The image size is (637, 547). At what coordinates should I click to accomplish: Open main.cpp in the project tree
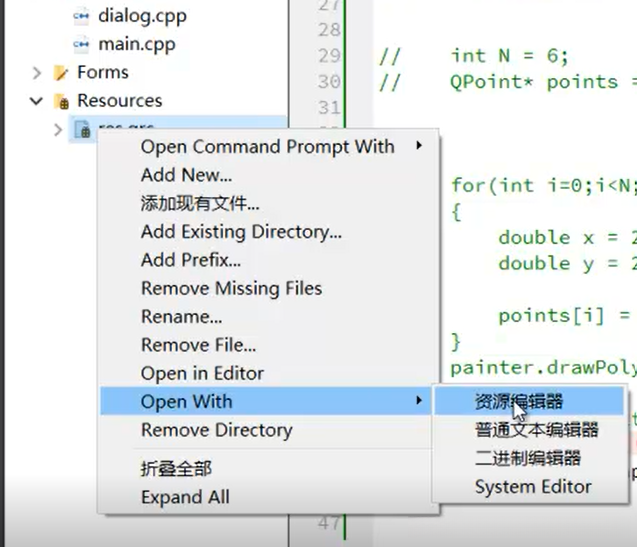pos(137,44)
